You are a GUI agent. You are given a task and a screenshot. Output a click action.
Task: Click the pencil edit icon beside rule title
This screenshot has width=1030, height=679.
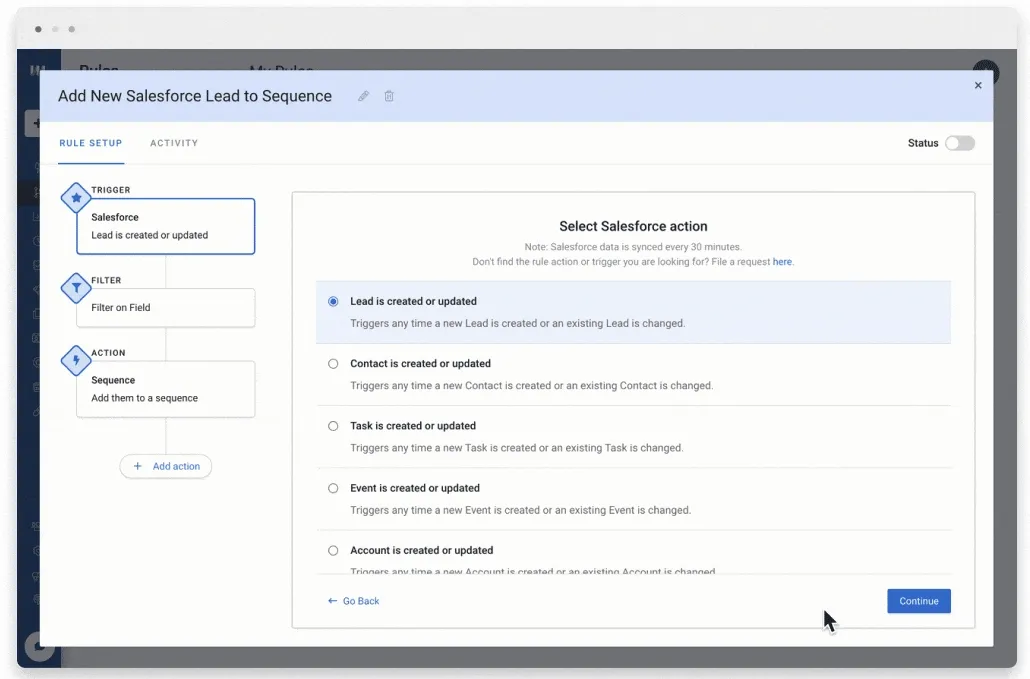pos(363,97)
